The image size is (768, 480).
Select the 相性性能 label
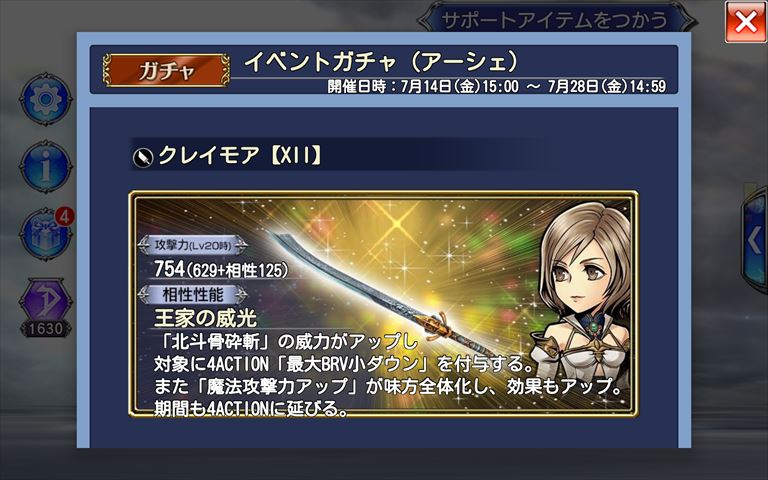pos(193,294)
